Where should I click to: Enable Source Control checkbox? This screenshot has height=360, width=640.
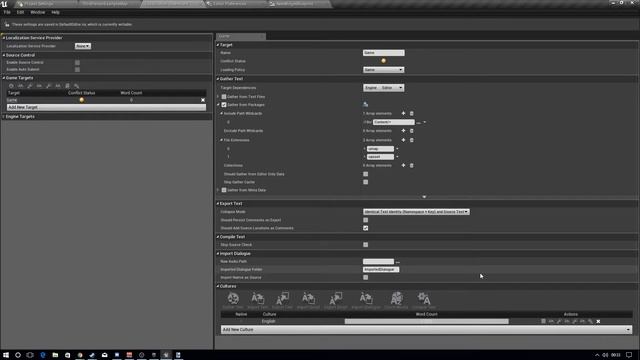[77, 62]
